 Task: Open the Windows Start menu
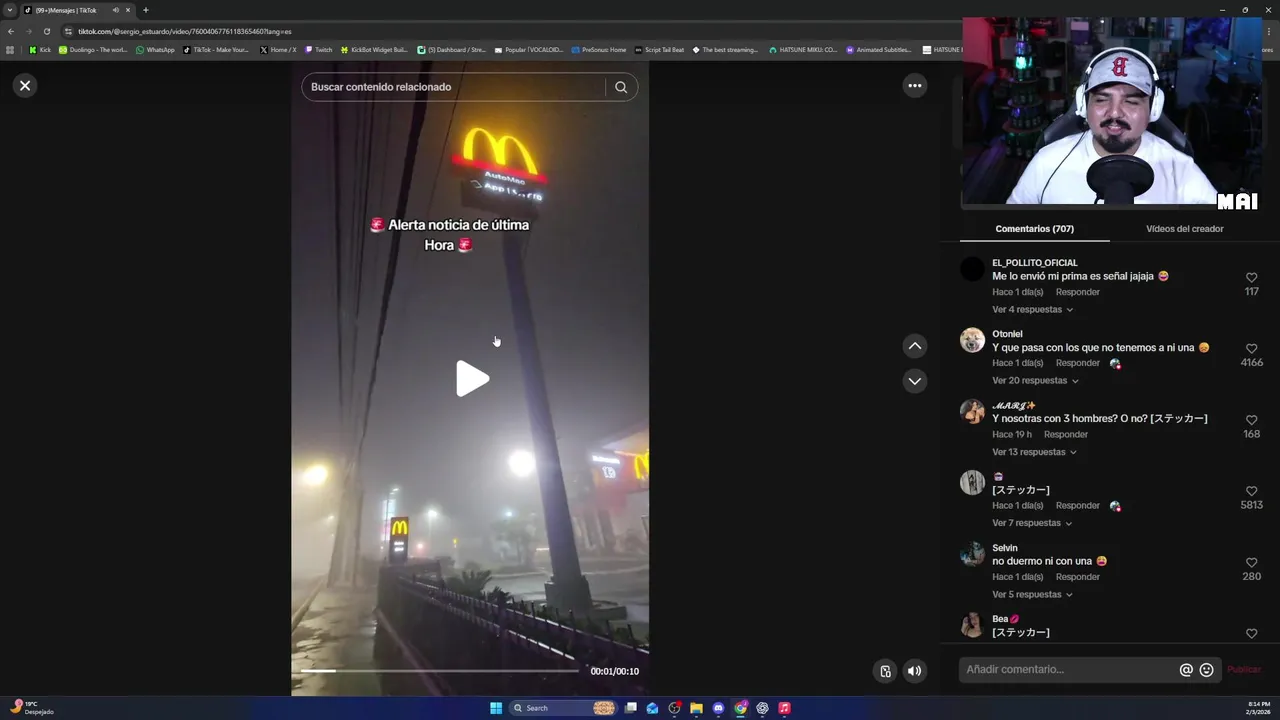(x=496, y=708)
